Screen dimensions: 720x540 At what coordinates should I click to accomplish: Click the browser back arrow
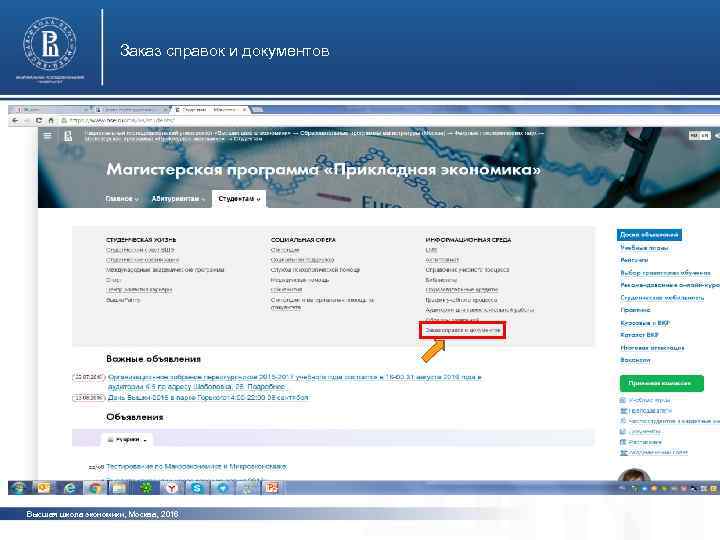(x=15, y=120)
